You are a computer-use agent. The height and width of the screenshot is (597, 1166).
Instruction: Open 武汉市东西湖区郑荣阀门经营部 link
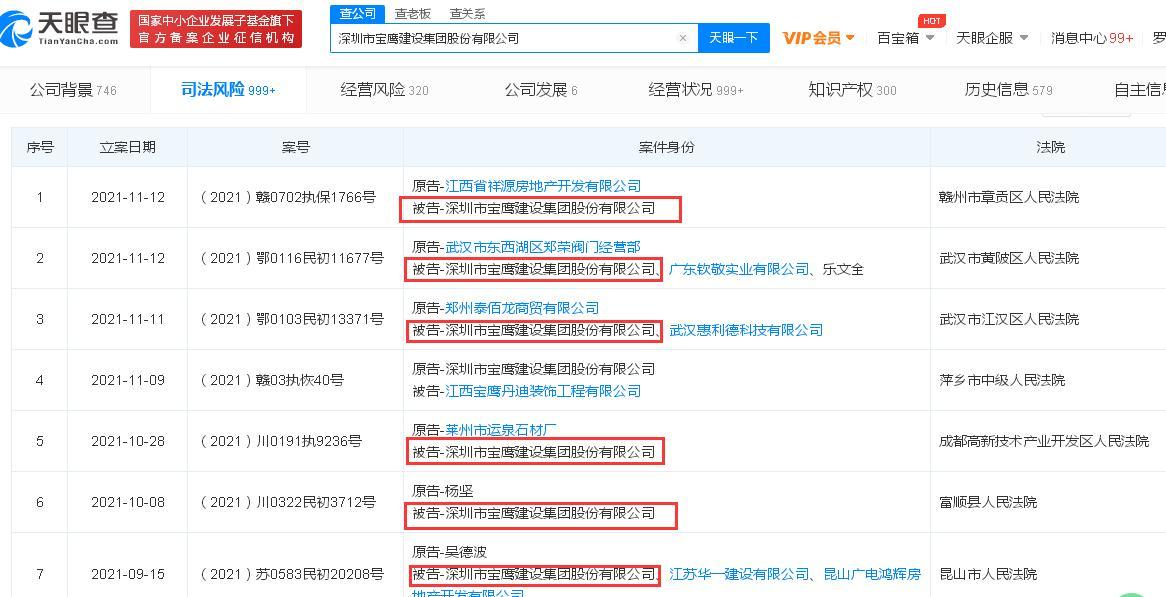pyautogui.click(x=543, y=247)
